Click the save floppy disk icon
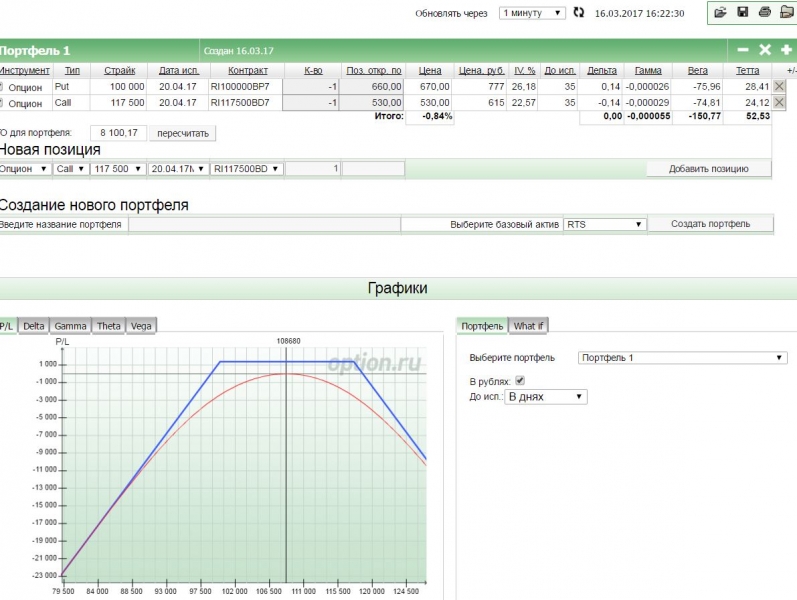 [743, 12]
